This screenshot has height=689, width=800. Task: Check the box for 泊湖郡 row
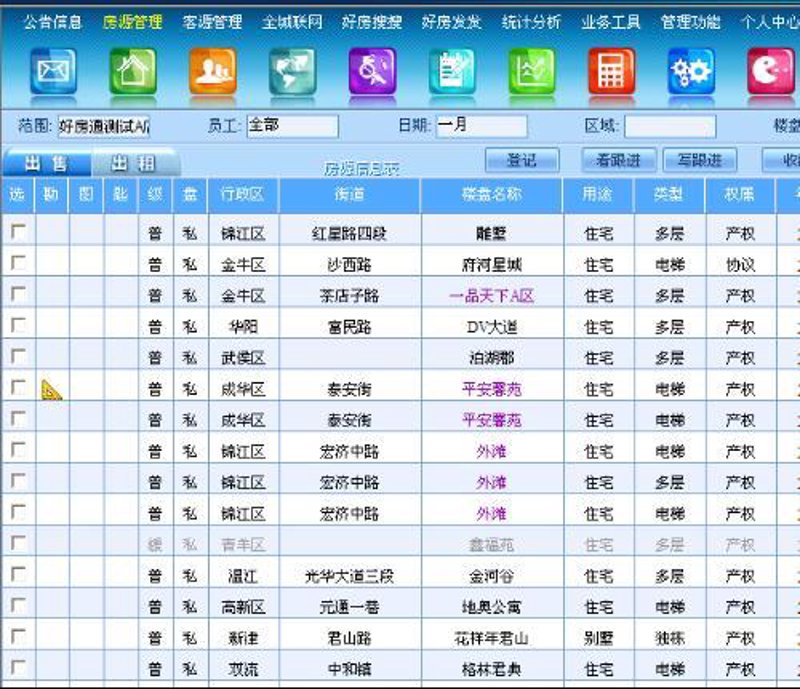(18, 356)
